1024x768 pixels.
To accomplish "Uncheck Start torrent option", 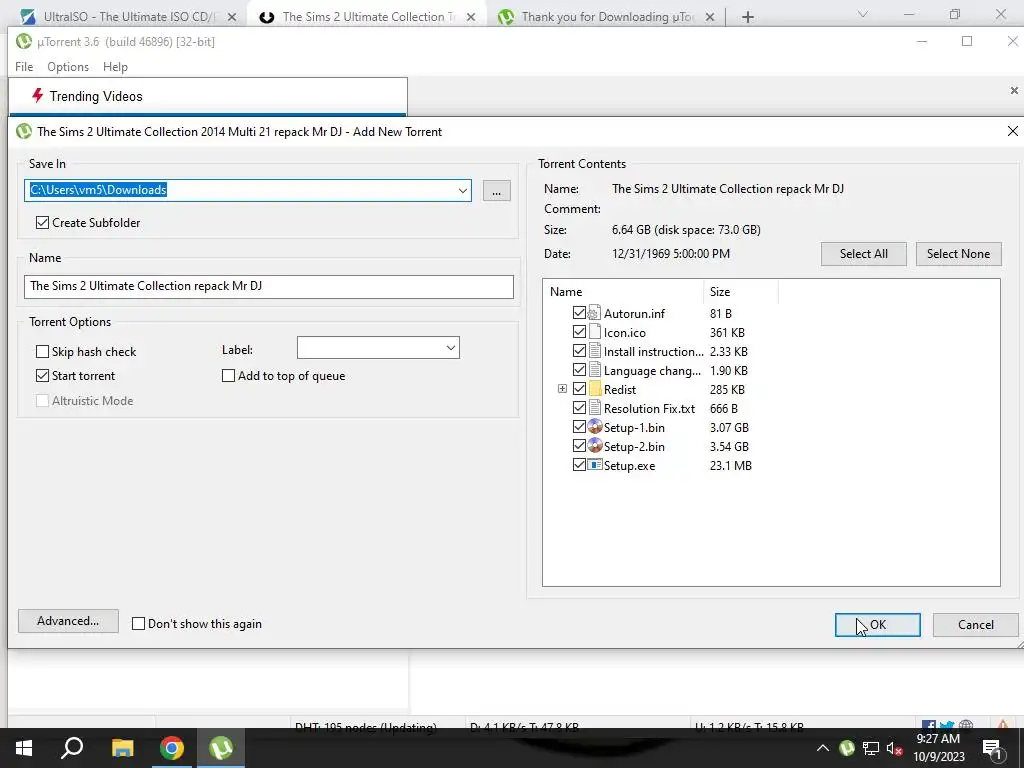I will (x=42, y=376).
